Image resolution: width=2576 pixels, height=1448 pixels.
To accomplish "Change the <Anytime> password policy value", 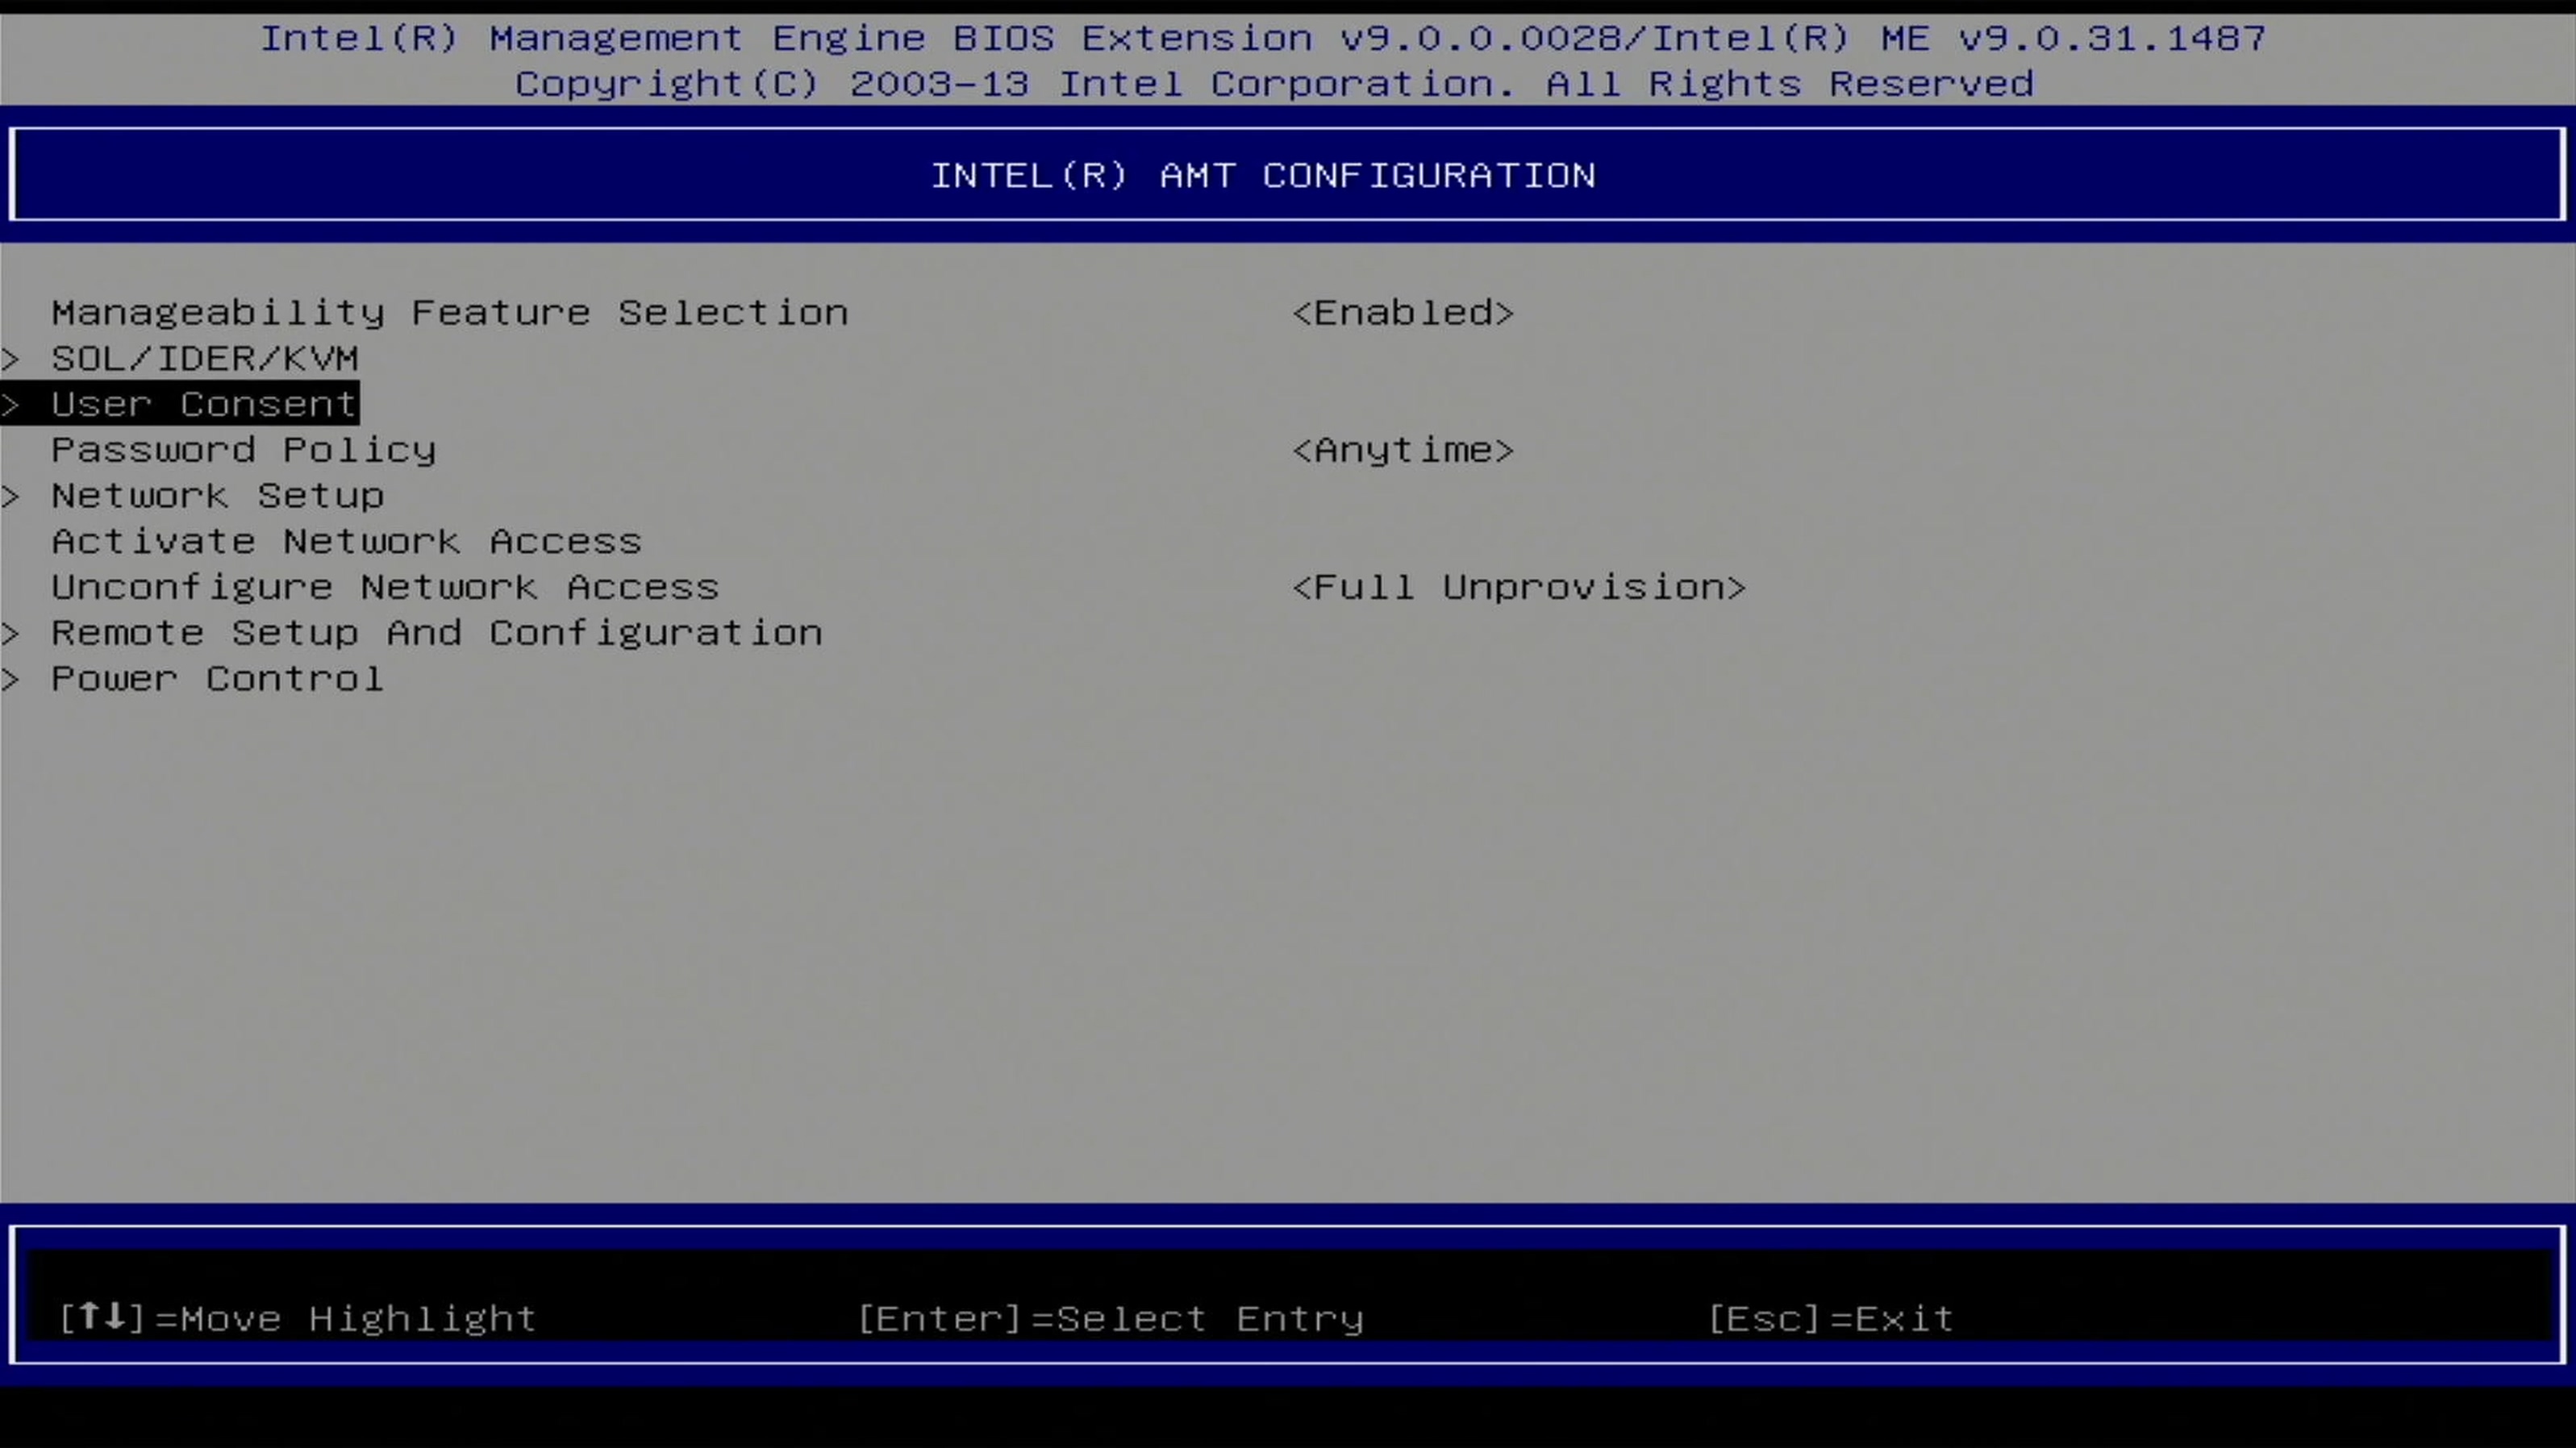I will [1403, 450].
